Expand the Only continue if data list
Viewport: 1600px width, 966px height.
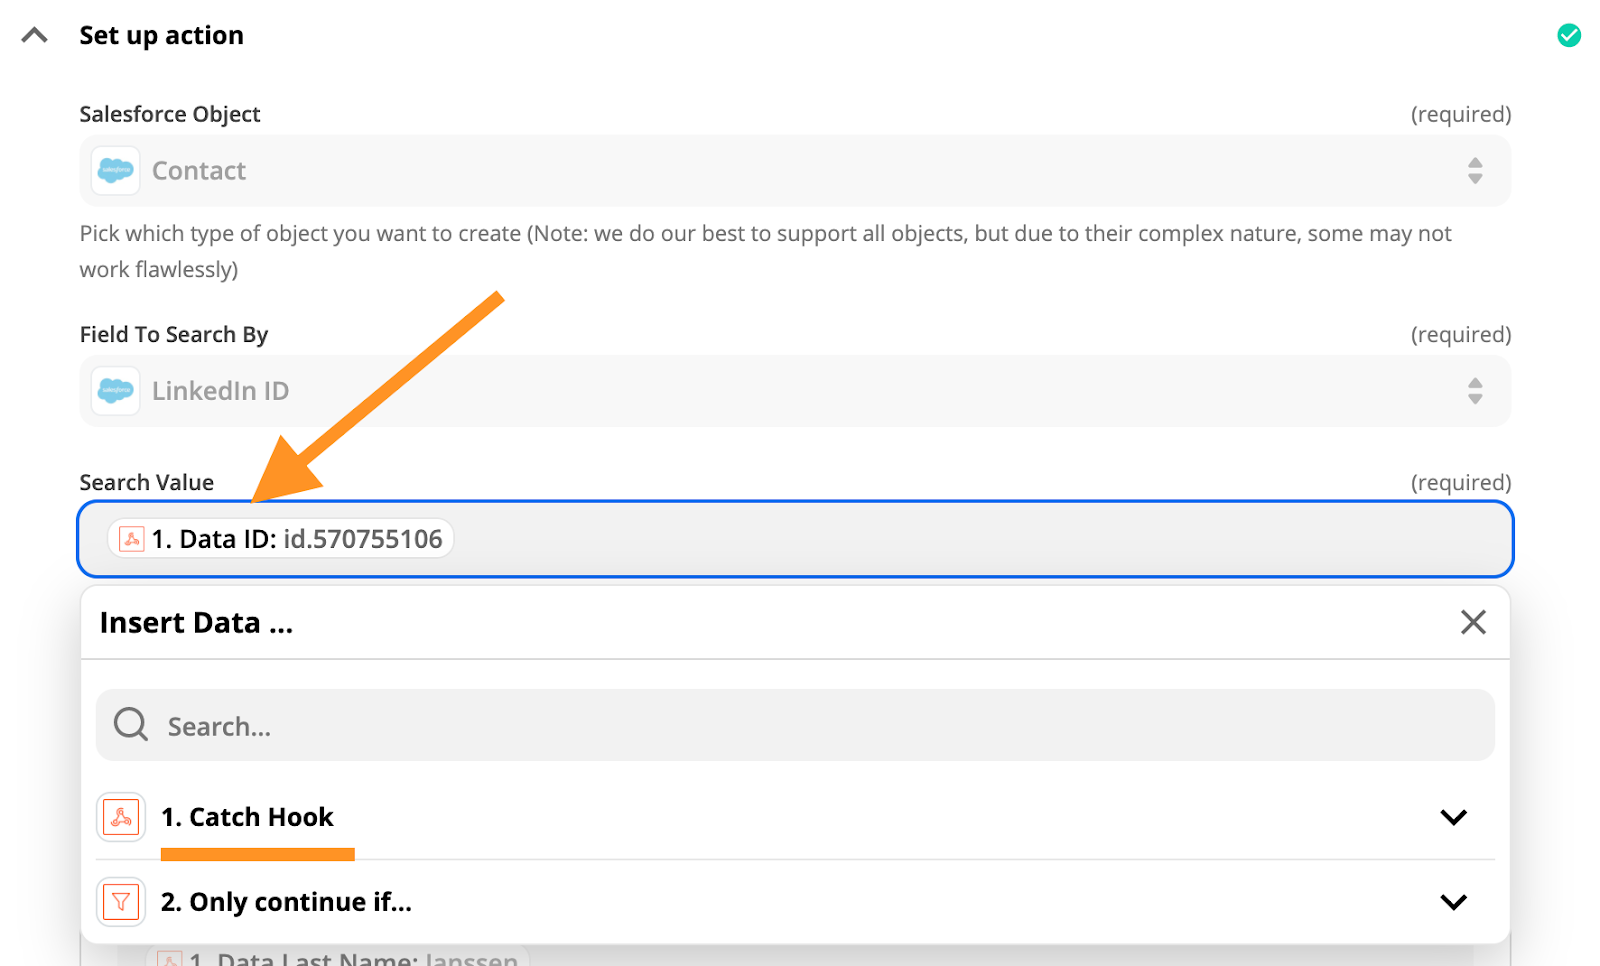pos(1453,902)
